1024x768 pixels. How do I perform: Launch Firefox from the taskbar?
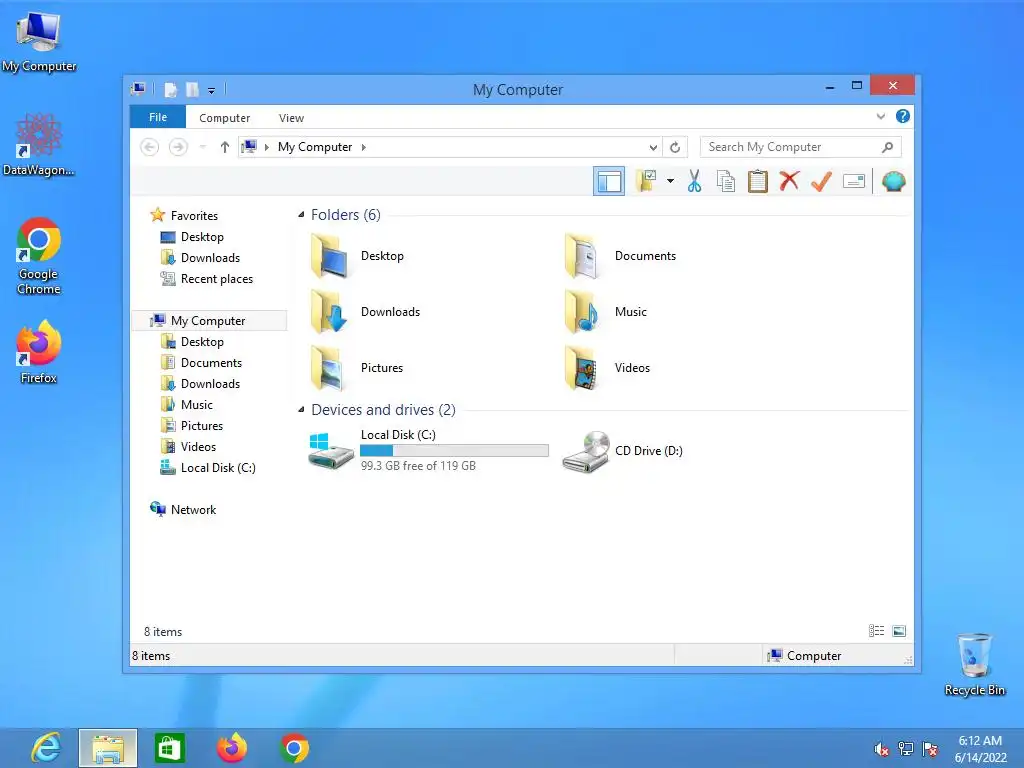pyautogui.click(x=232, y=748)
